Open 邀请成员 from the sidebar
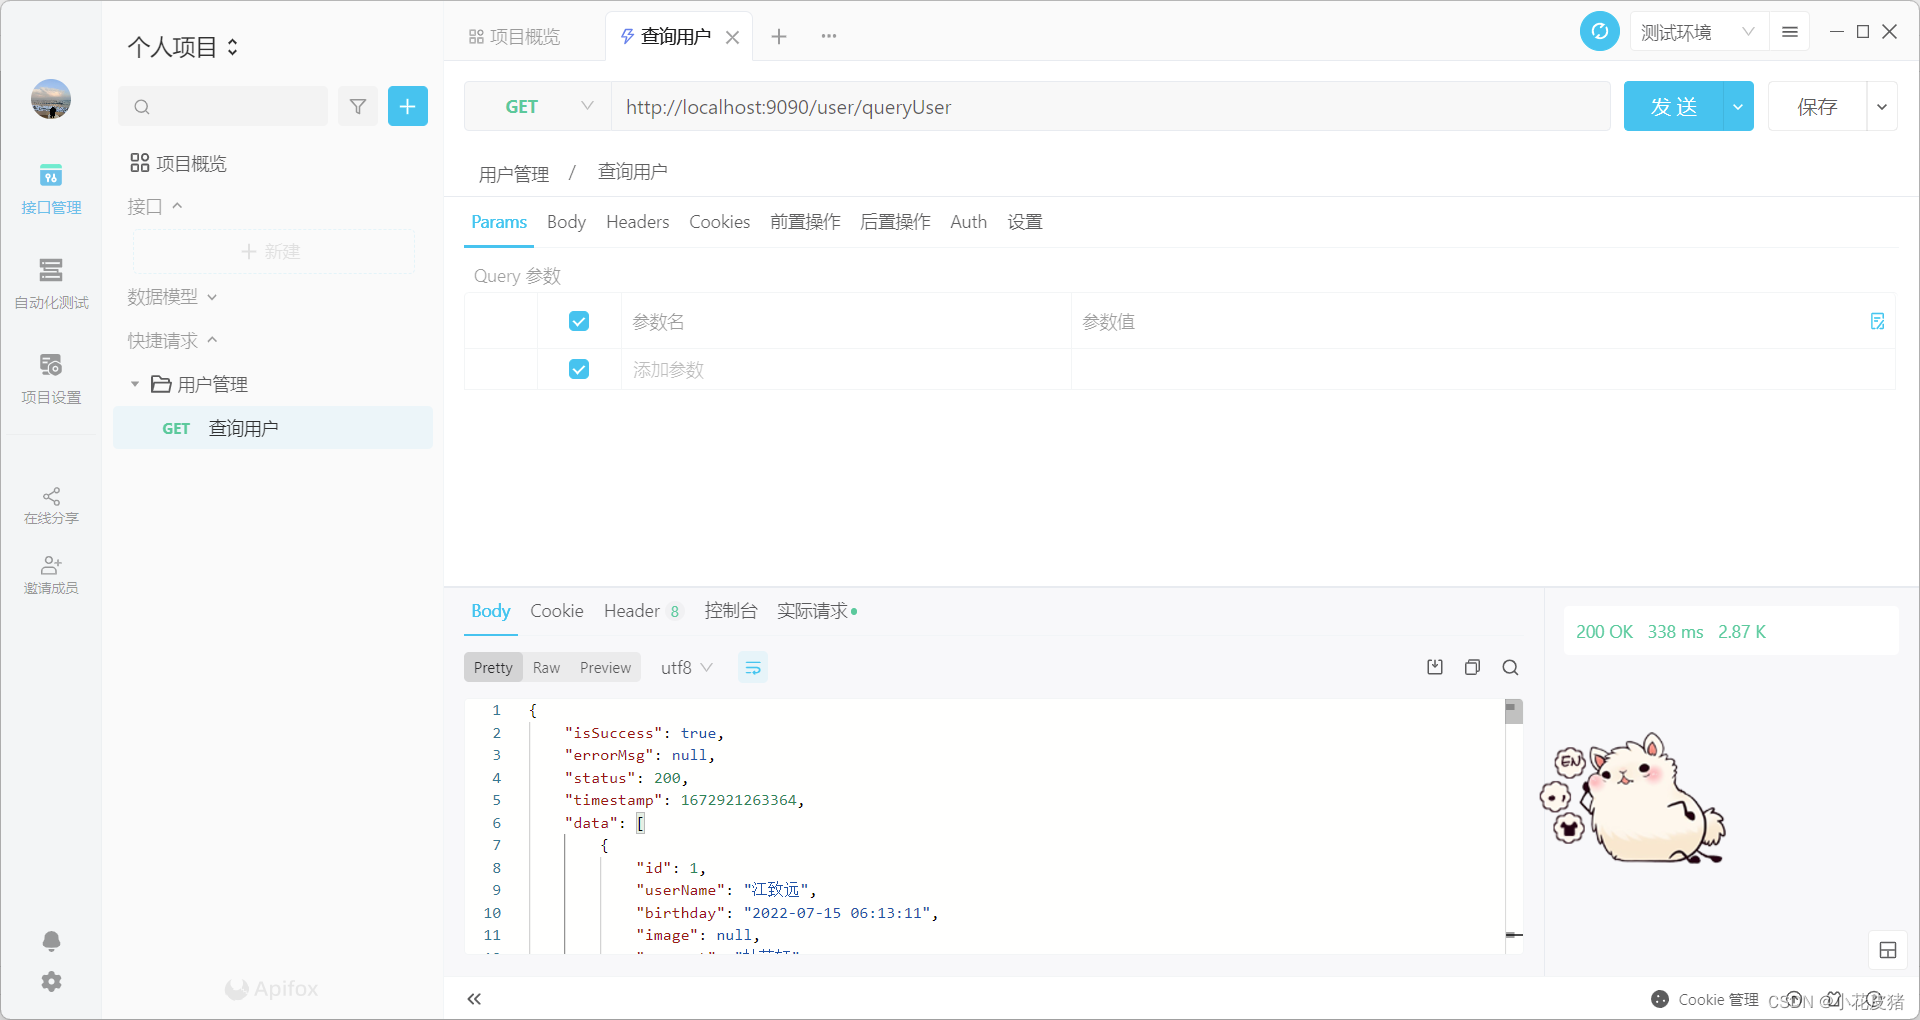 (x=51, y=575)
